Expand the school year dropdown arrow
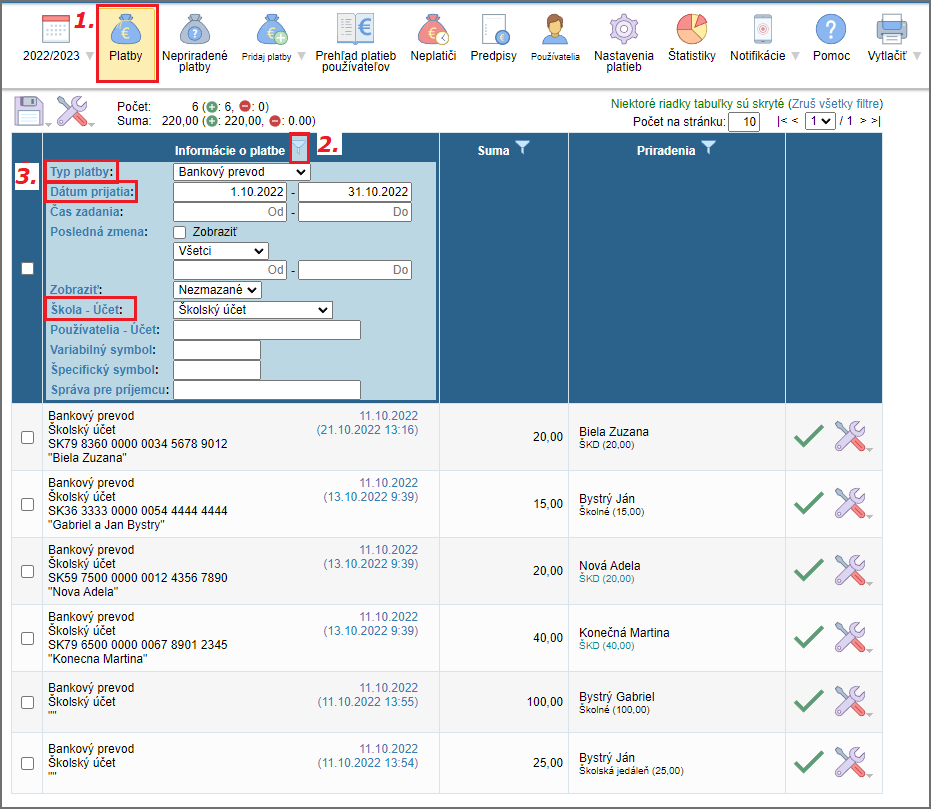931x809 pixels. (x=90, y=56)
